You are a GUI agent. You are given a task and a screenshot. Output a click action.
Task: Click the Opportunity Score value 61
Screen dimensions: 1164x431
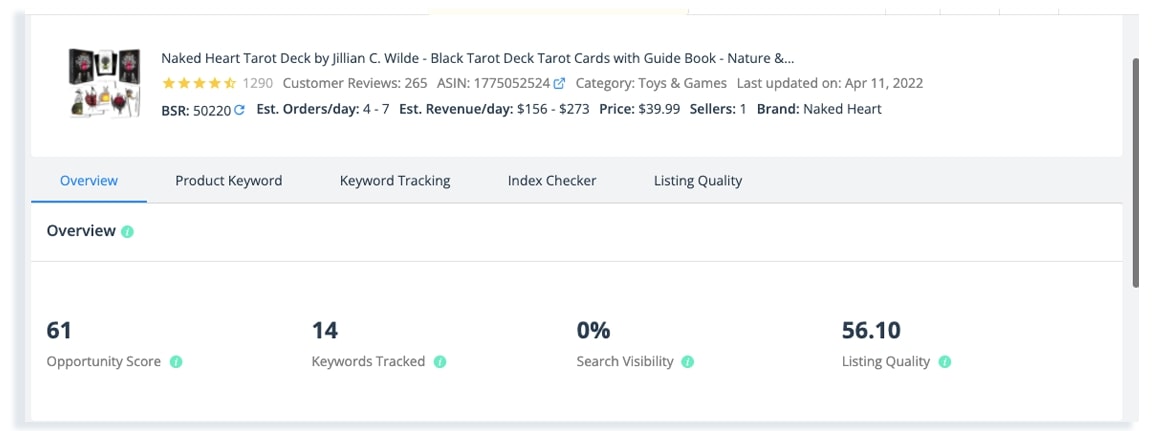point(59,330)
